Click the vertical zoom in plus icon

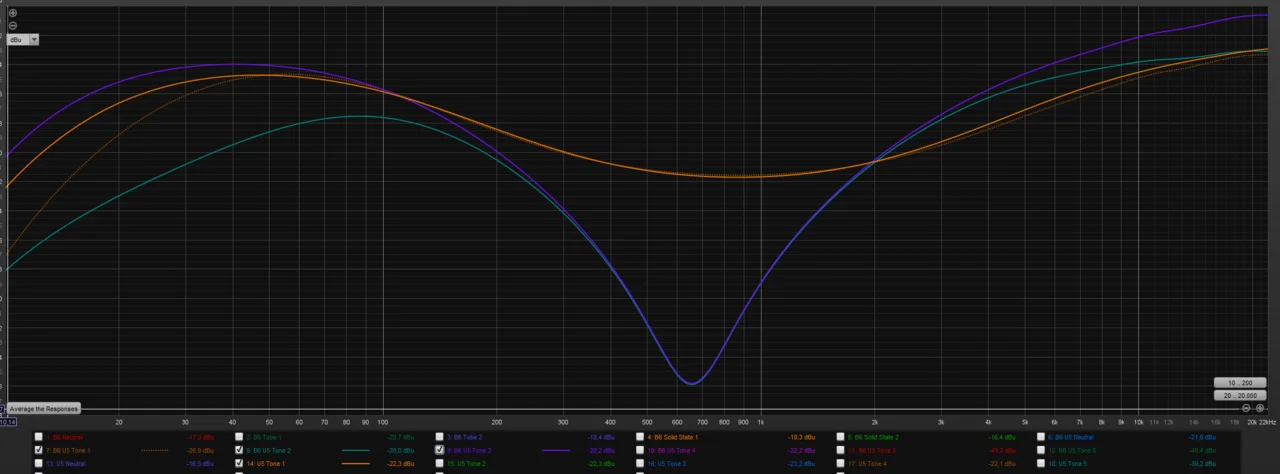point(13,13)
